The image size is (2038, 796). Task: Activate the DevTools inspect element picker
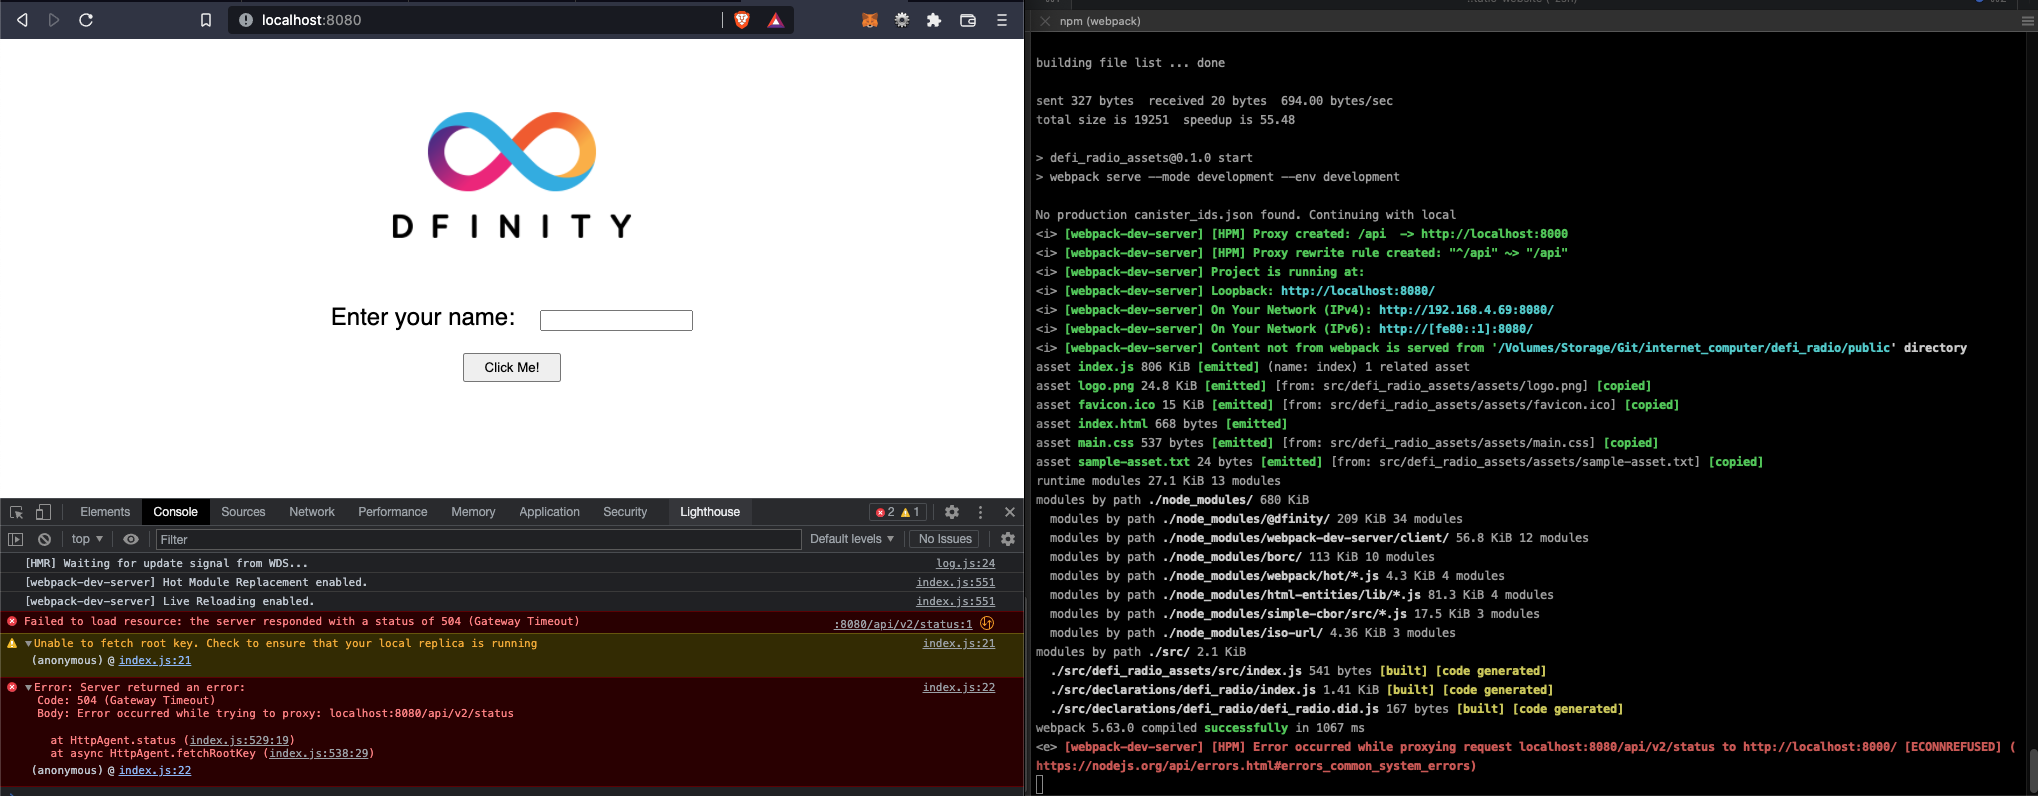pos(17,512)
